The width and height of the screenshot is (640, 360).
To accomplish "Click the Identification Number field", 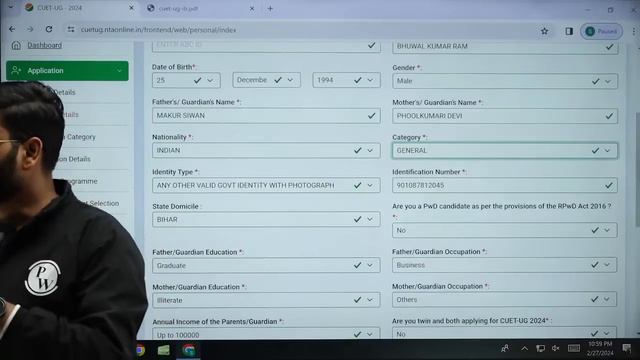I will point(505,185).
